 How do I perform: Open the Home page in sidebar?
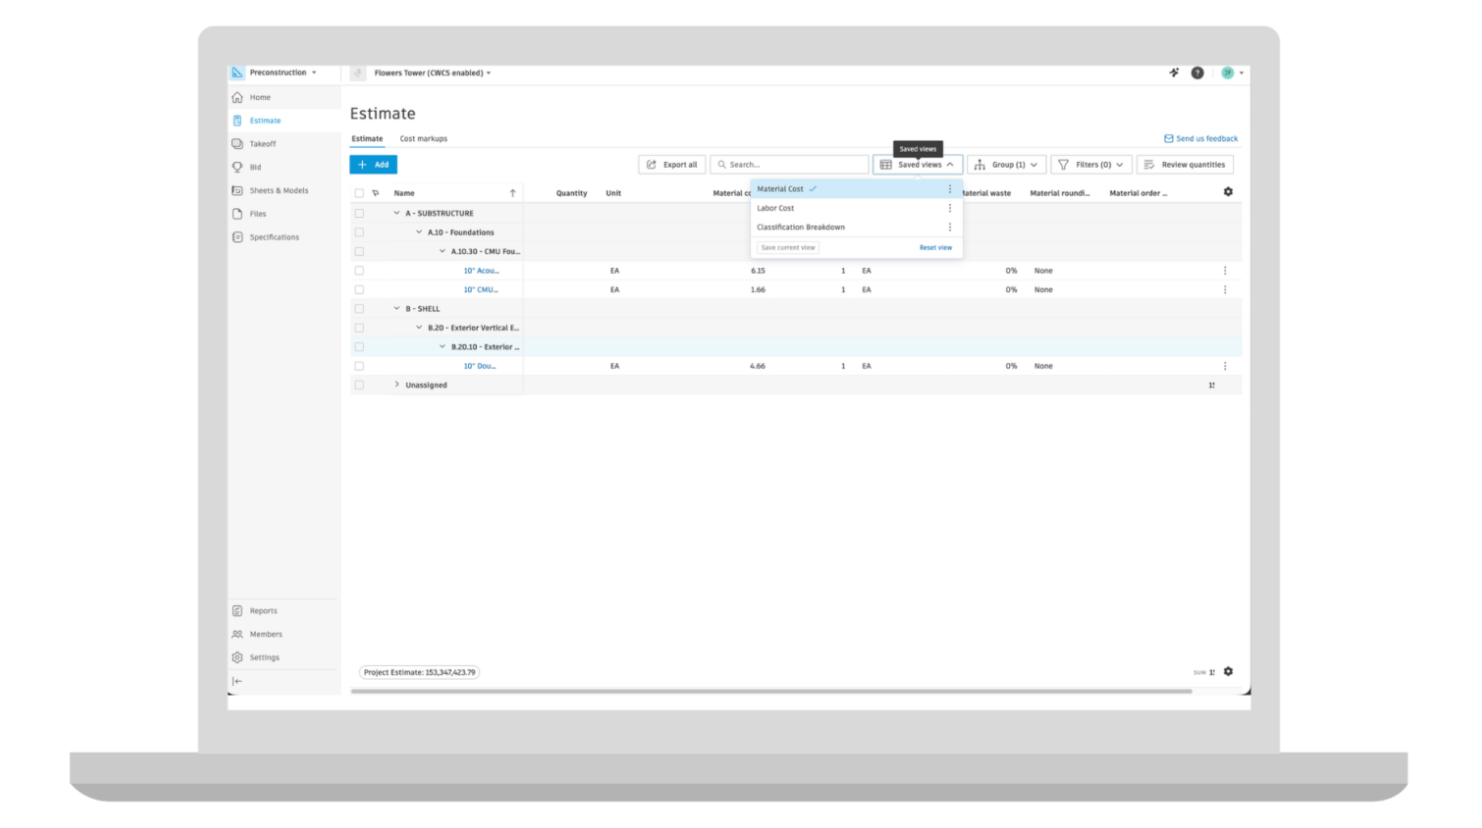(x=260, y=97)
